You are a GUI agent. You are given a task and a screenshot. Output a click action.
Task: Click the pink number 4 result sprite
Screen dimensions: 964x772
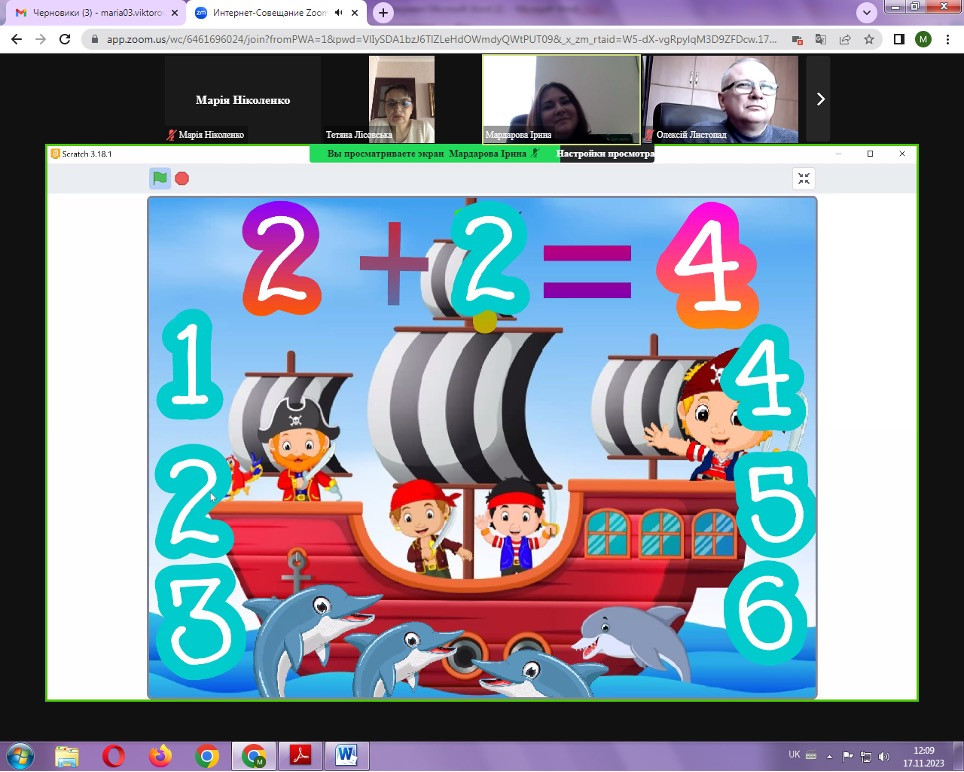[707, 266]
